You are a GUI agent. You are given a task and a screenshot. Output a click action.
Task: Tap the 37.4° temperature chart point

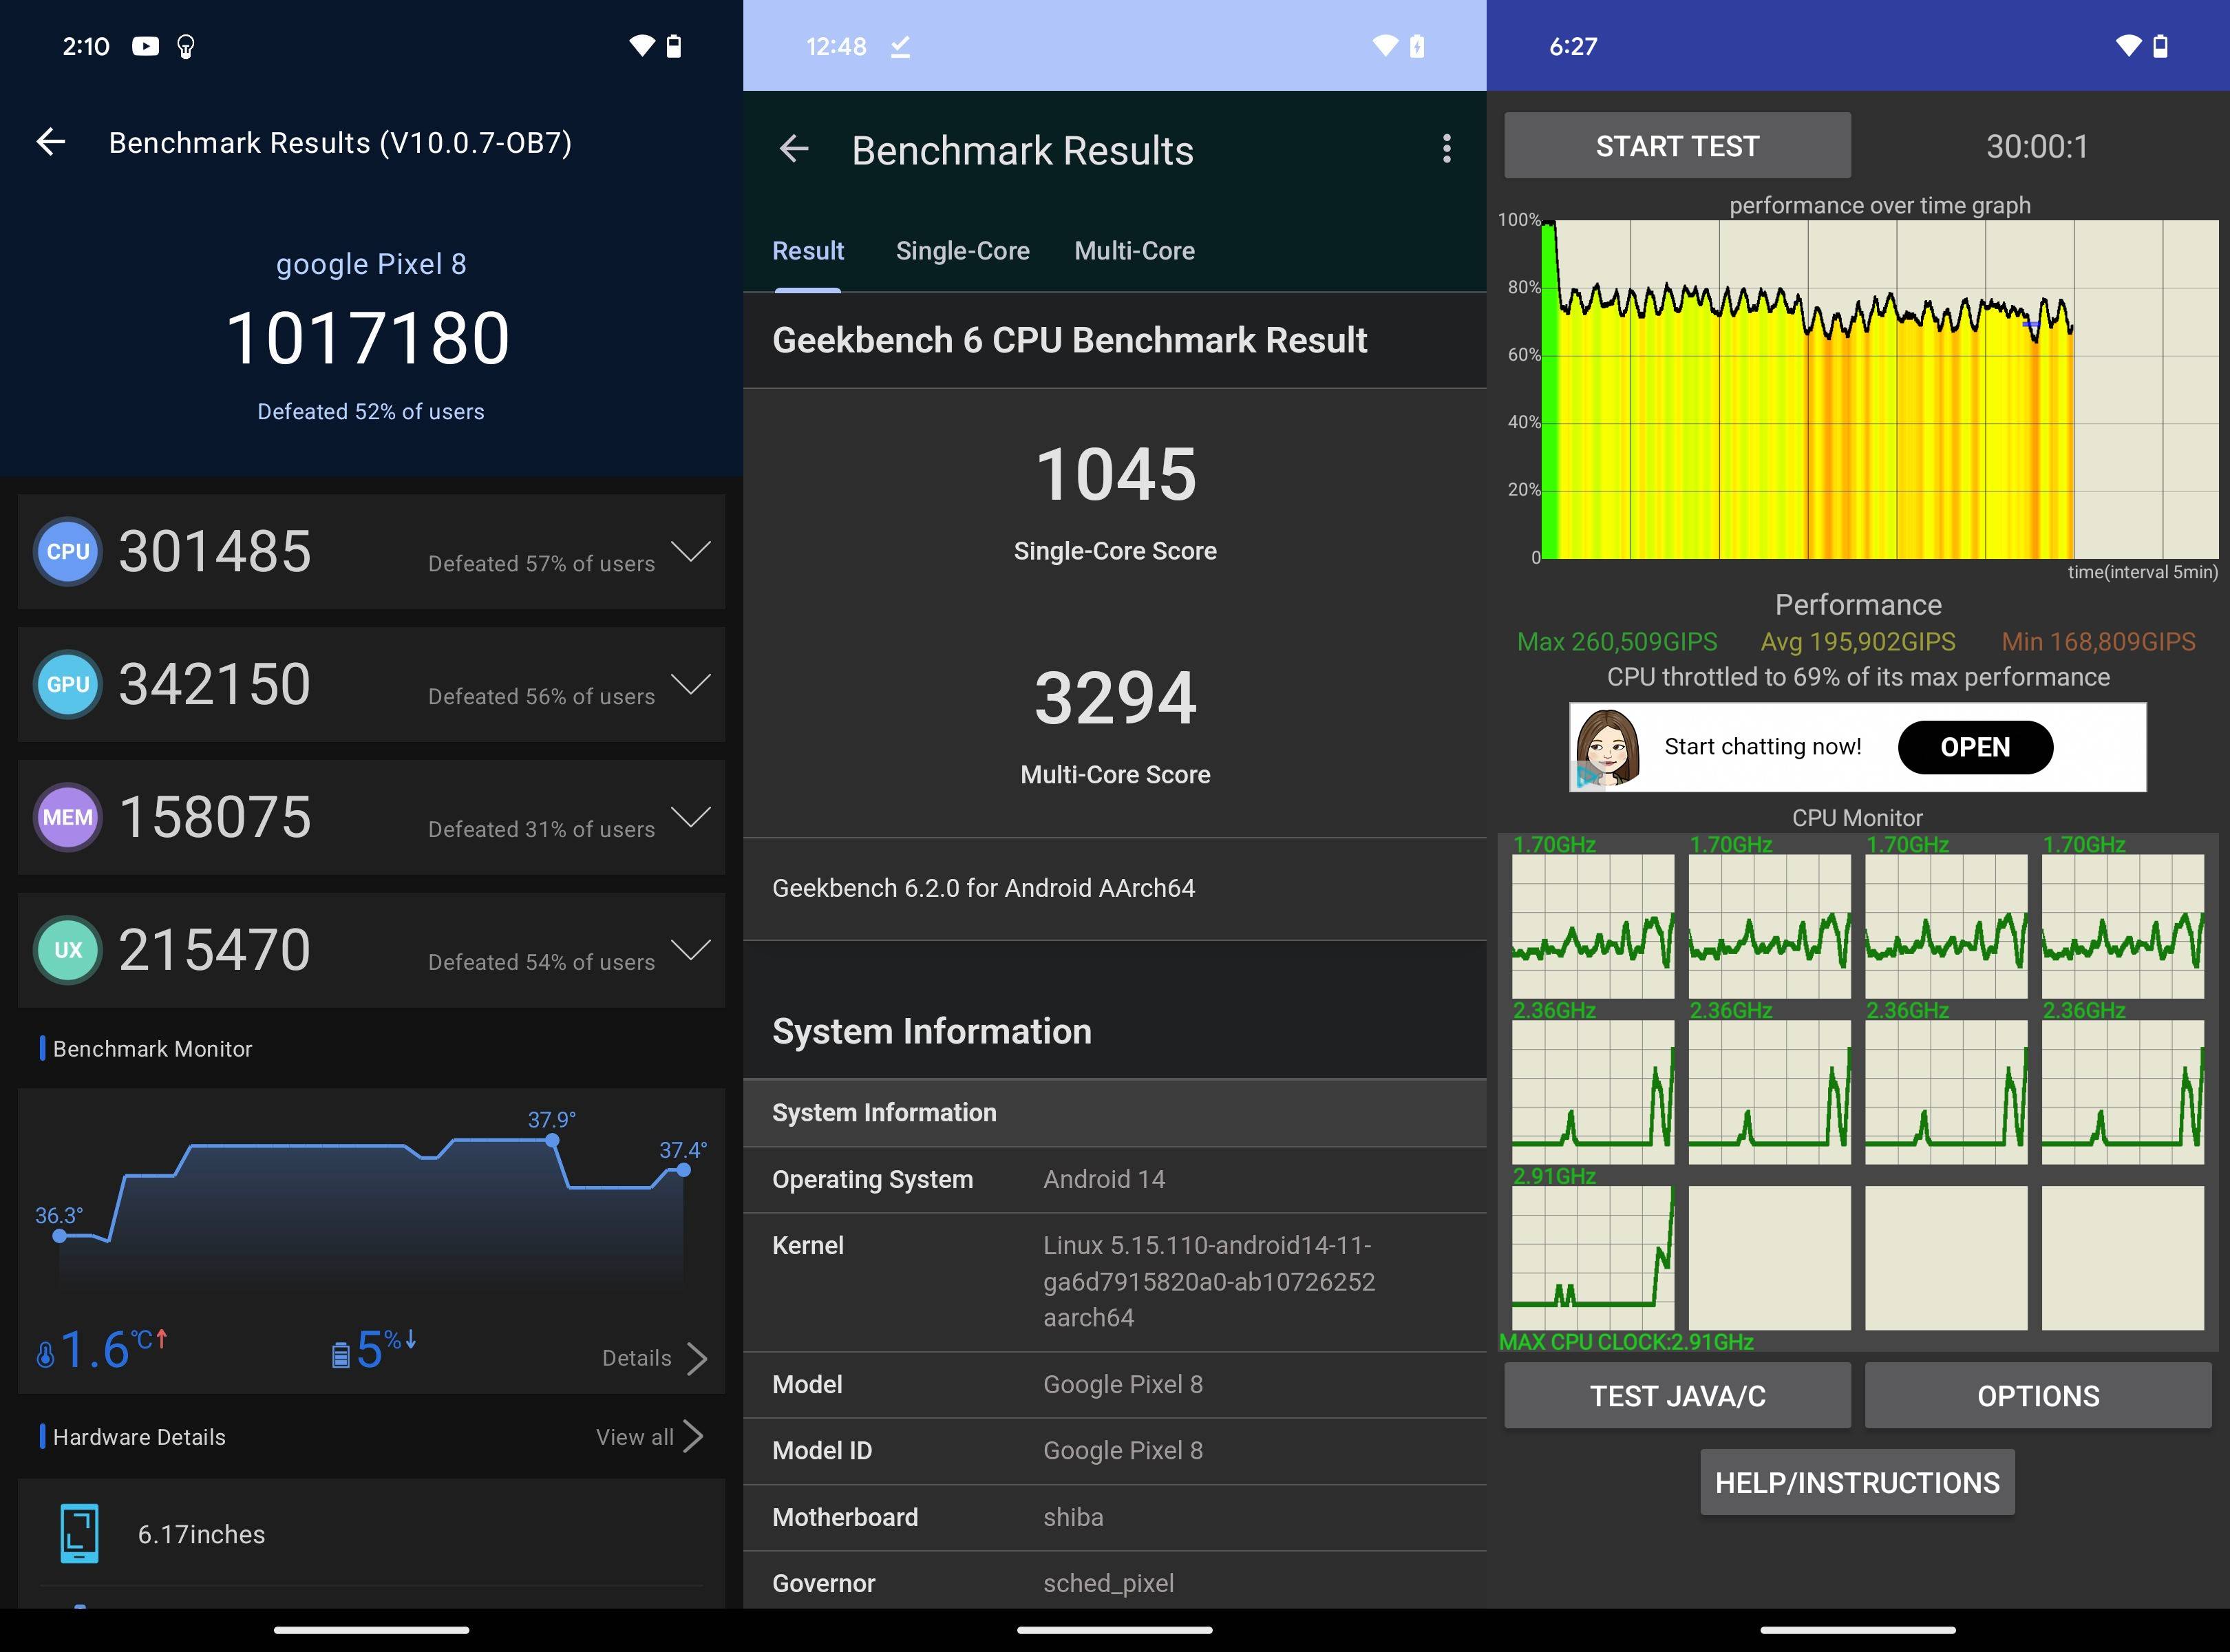click(683, 1169)
